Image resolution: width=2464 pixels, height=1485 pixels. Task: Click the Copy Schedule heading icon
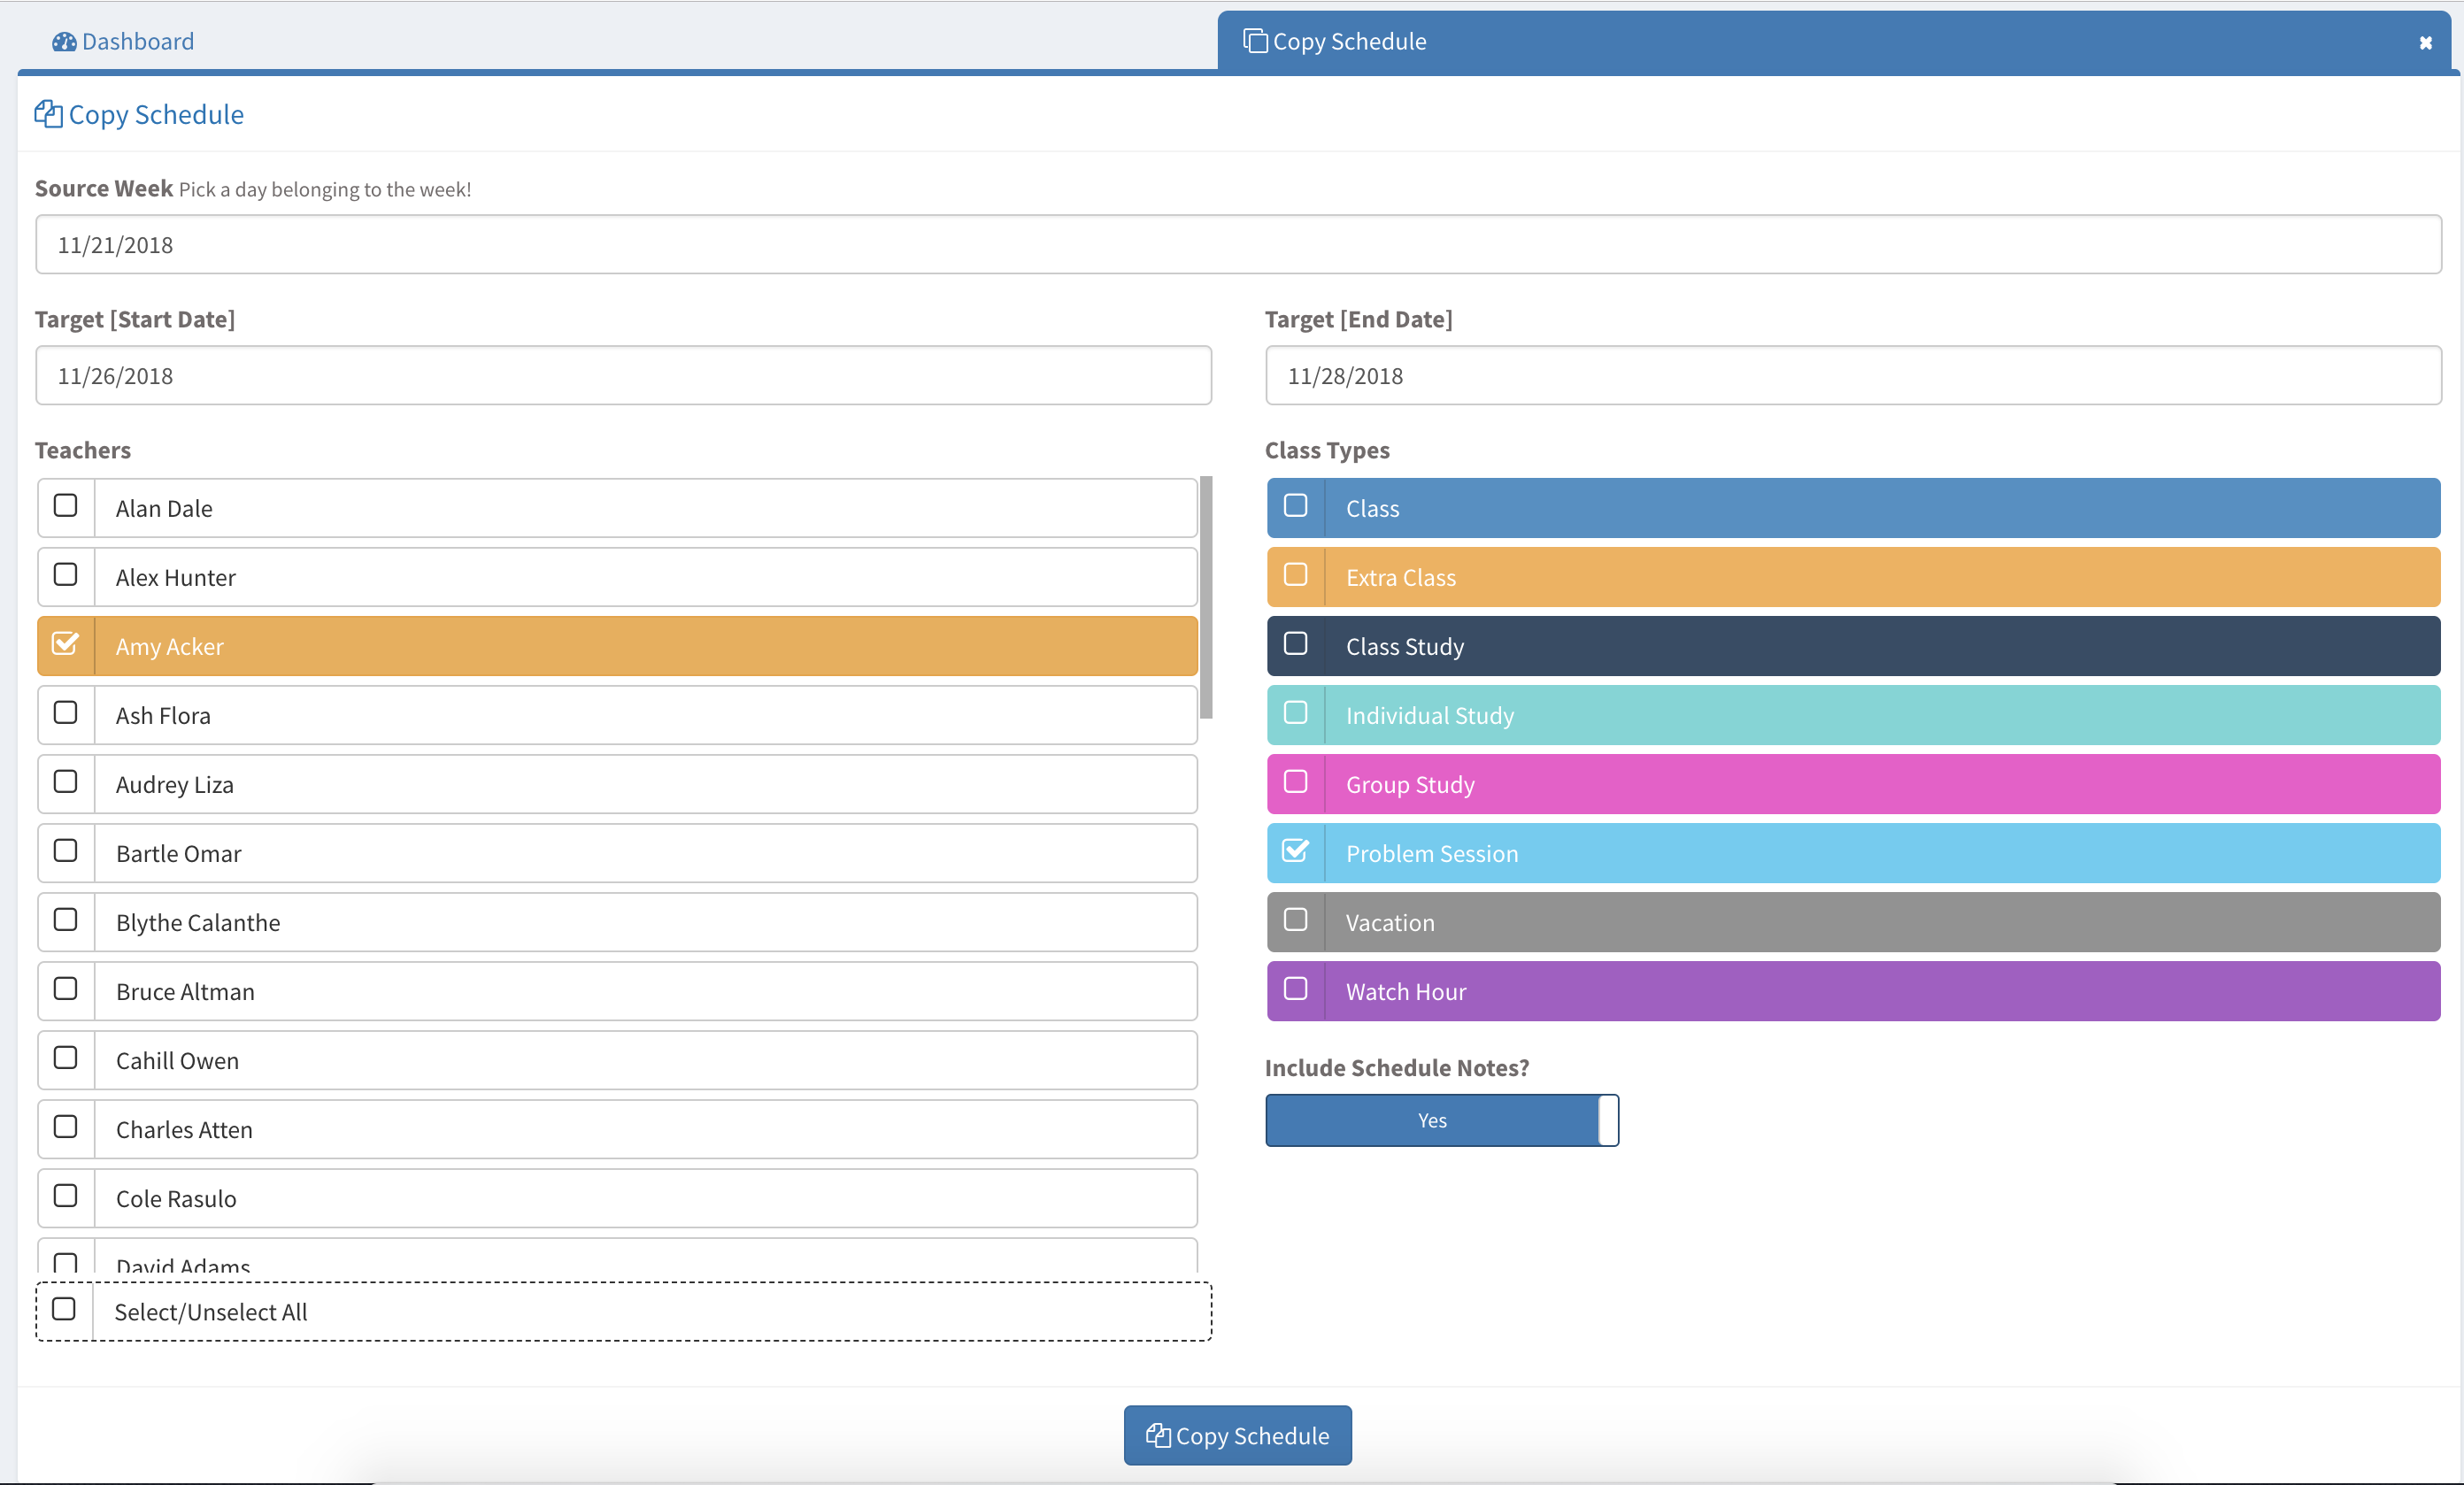point(48,114)
